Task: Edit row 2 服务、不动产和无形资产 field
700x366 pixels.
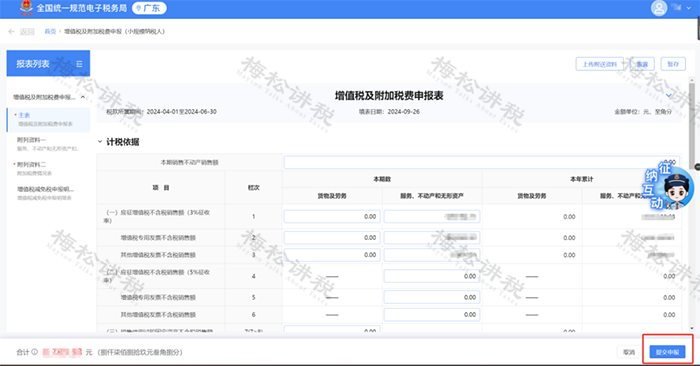Action: point(432,237)
